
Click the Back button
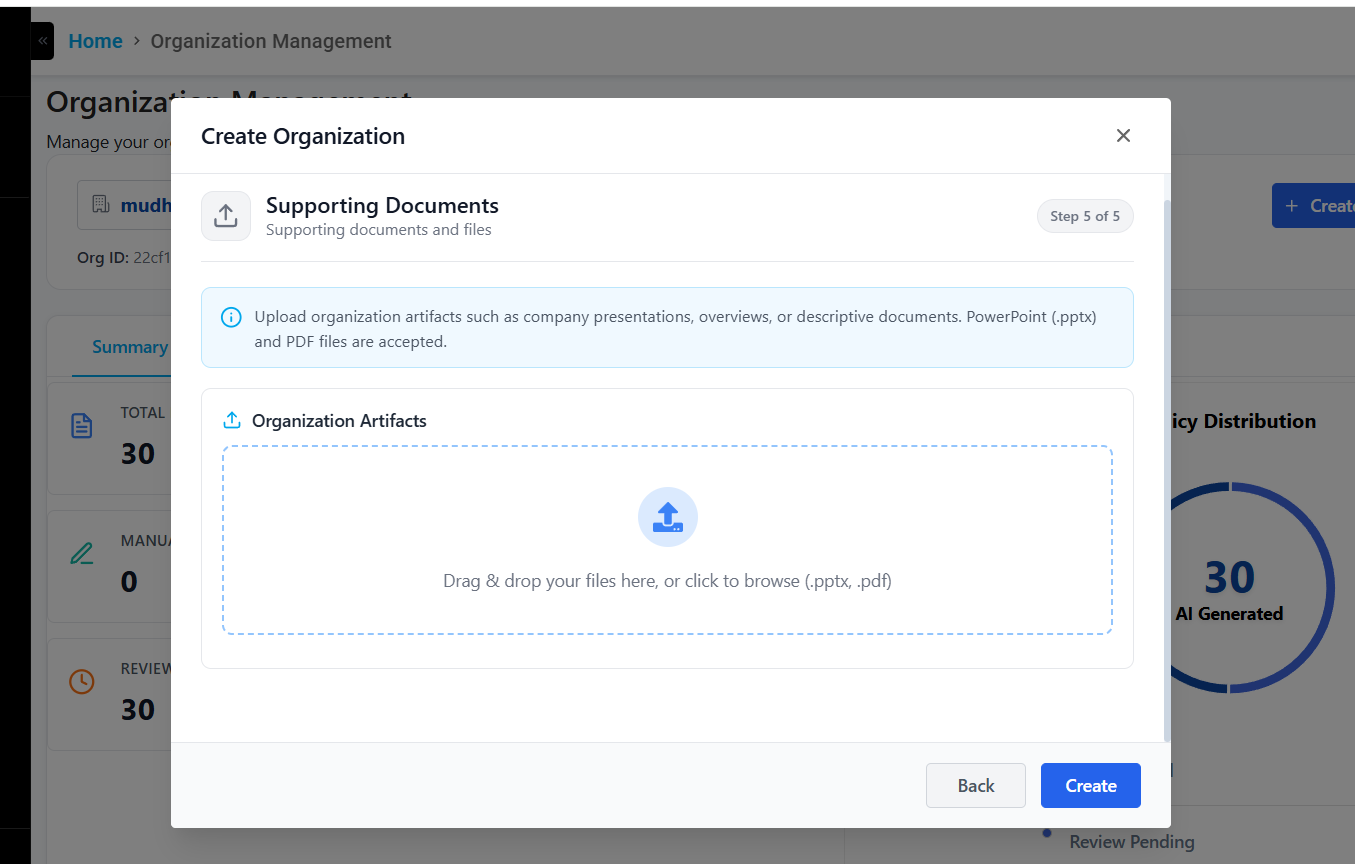point(975,785)
